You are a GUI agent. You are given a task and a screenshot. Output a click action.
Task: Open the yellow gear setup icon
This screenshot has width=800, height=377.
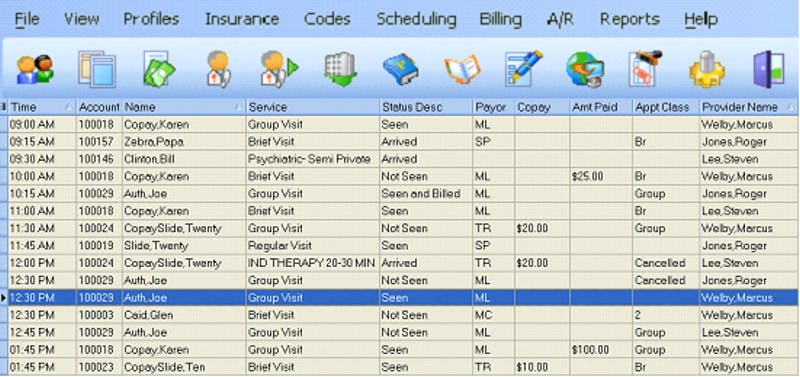point(707,69)
